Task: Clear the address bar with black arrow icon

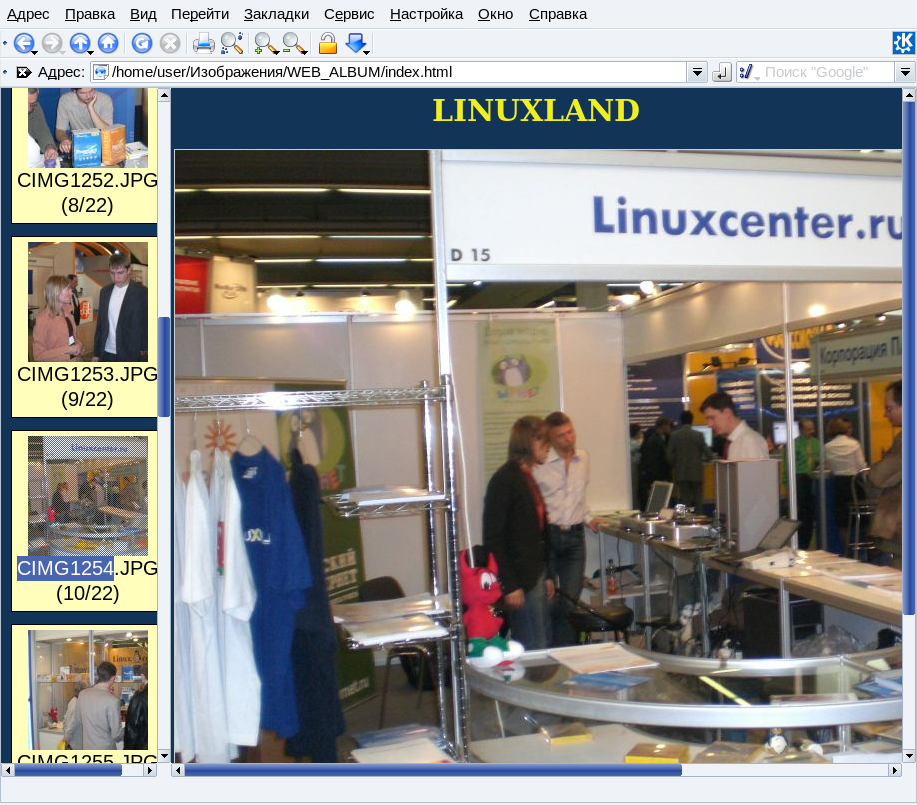Action: (24, 72)
